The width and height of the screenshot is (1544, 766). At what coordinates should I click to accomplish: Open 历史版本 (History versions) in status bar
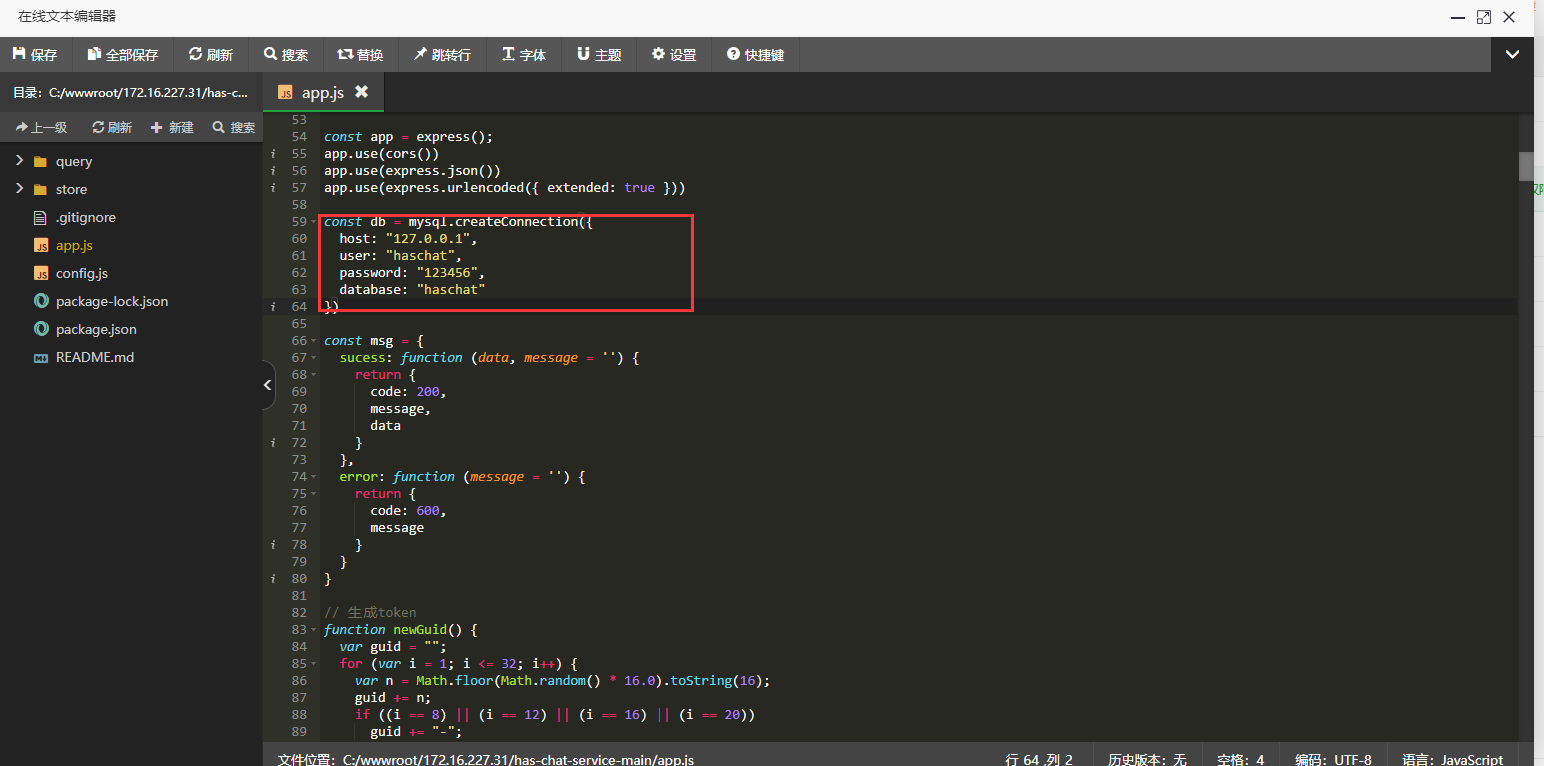1147,760
